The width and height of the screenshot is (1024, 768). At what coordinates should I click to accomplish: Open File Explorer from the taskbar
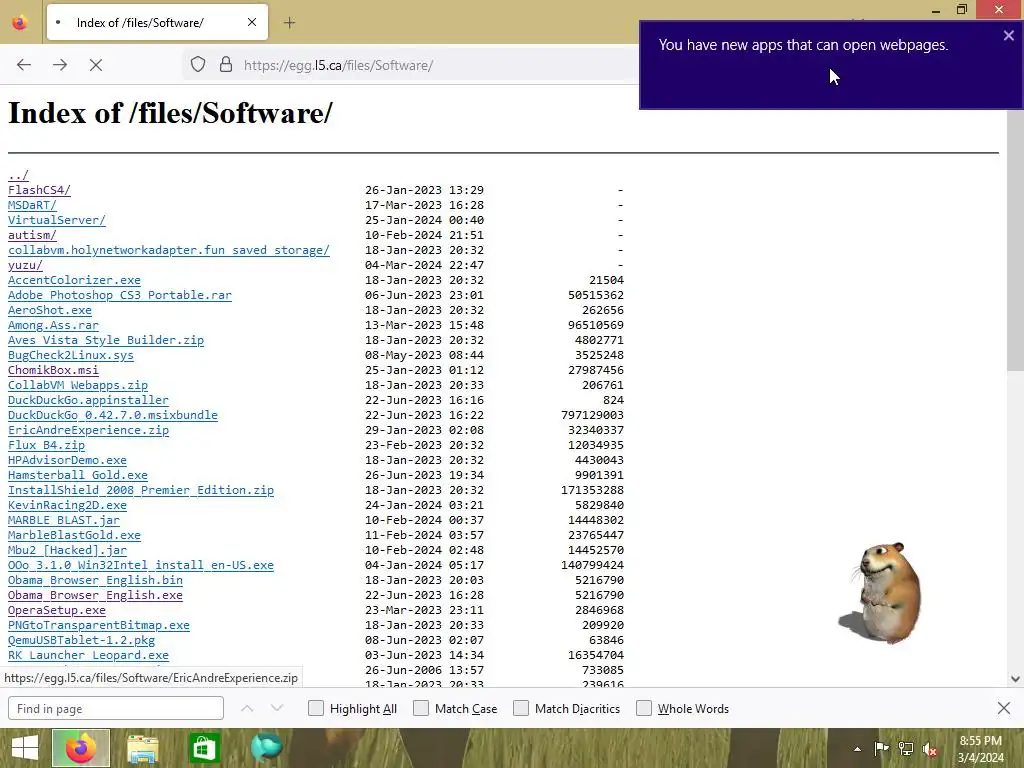pyautogui.click(x=142, y=748)
